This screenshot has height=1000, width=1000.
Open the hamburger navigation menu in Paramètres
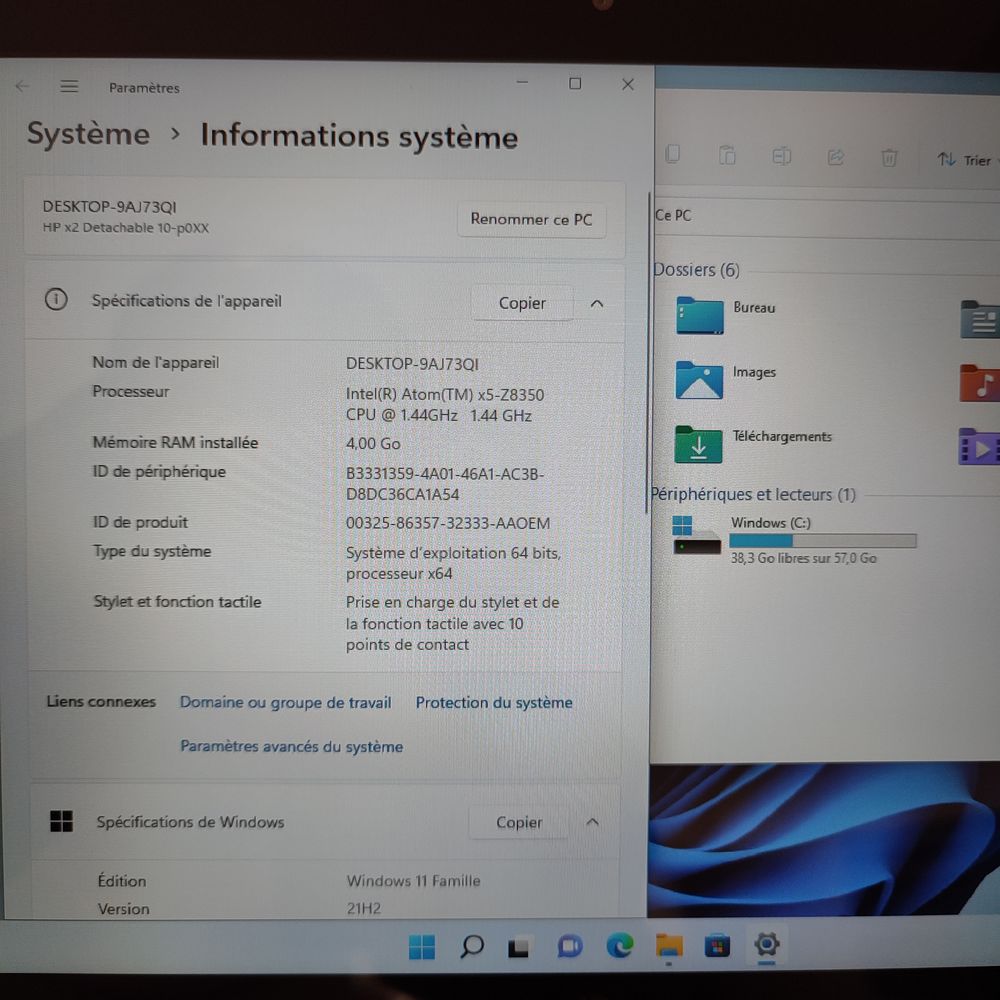coord(69,86)
